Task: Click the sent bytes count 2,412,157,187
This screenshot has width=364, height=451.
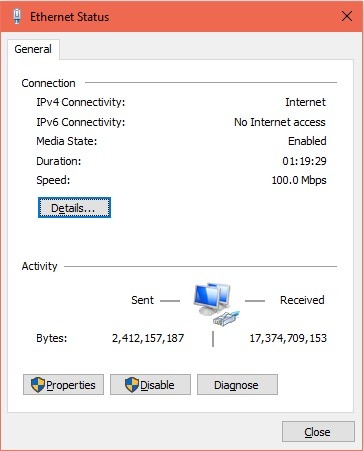Action: click(148, 338)
